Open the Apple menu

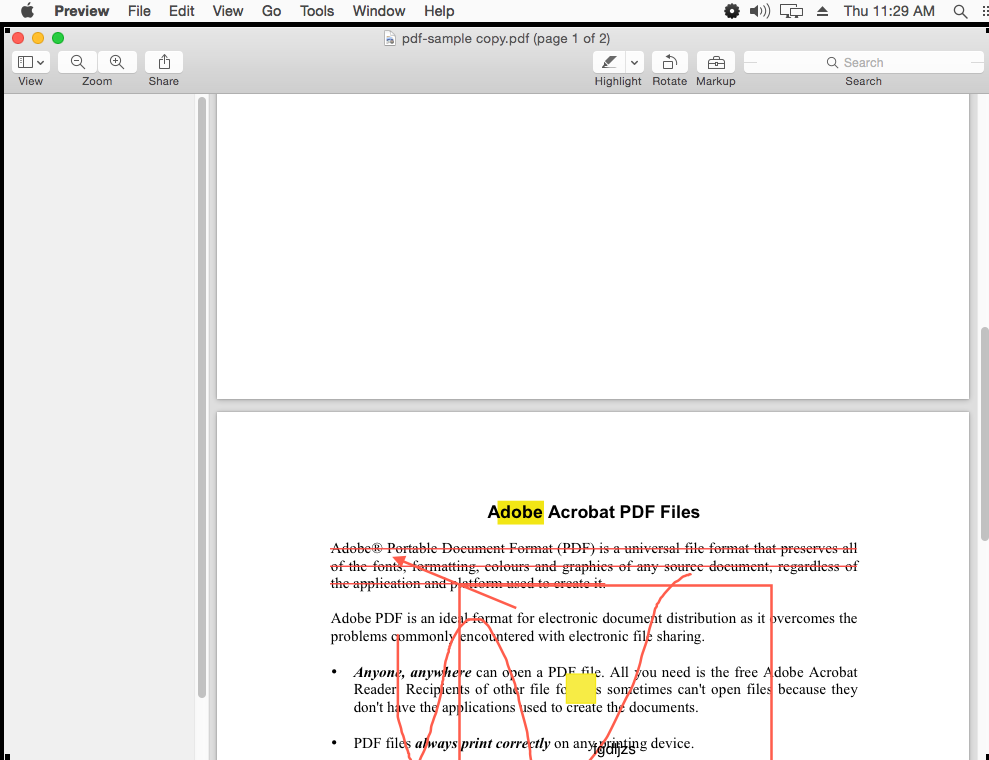tap(27, 11)
